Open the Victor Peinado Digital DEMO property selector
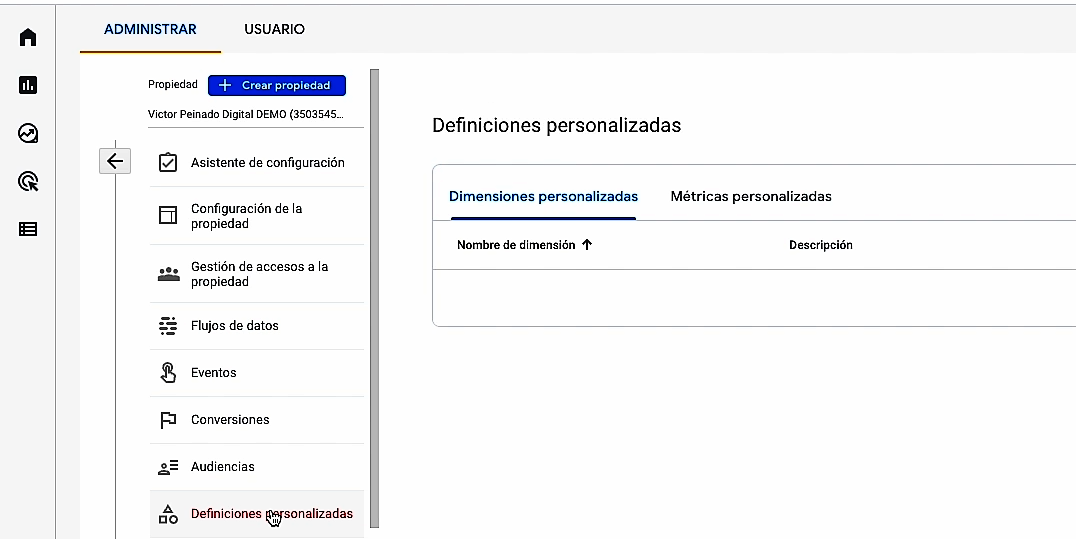This screenshot has width=1076, height=539. tap(256, 115)
